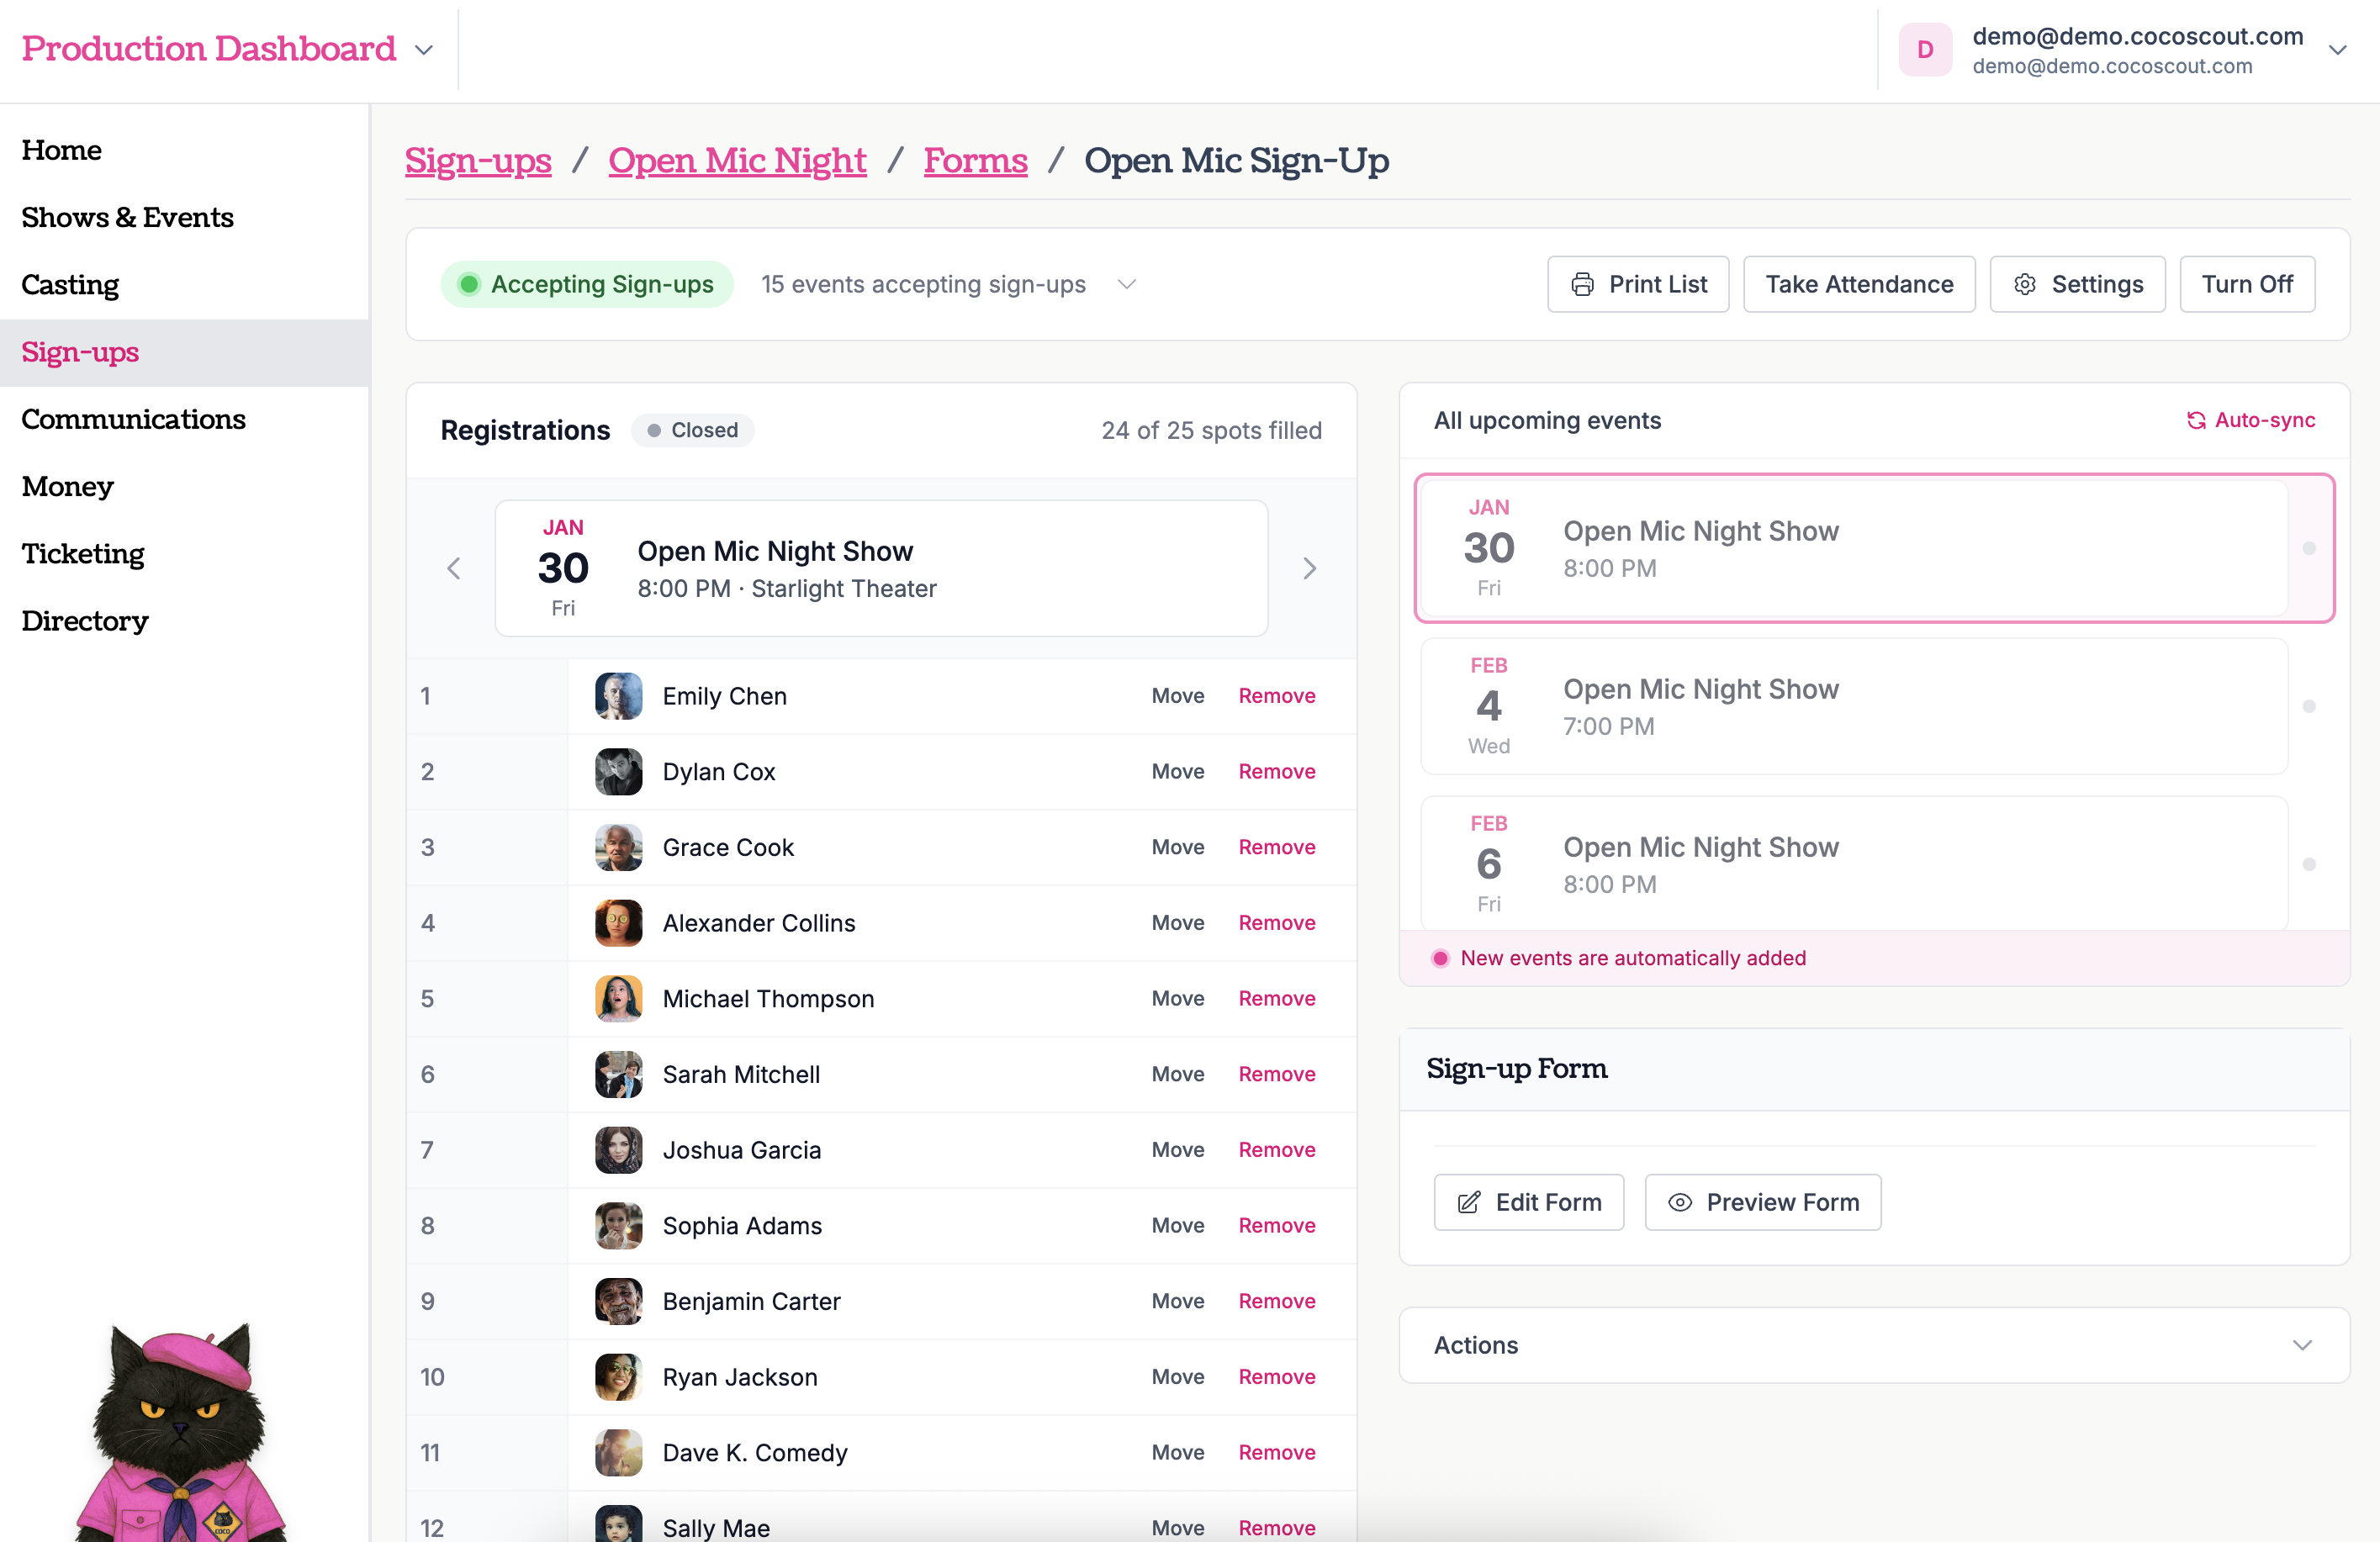
Task: Click the pencil icon on Edit Form
Action: point(1468,1202)
